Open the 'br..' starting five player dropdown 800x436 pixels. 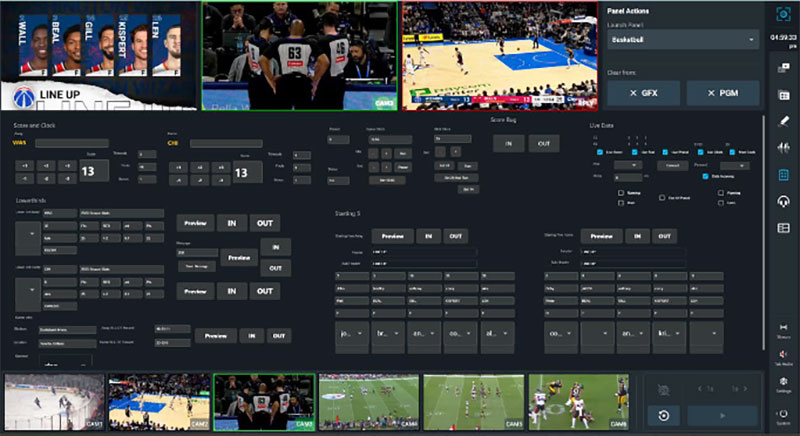pyautogui.click(x=388, y=336)
